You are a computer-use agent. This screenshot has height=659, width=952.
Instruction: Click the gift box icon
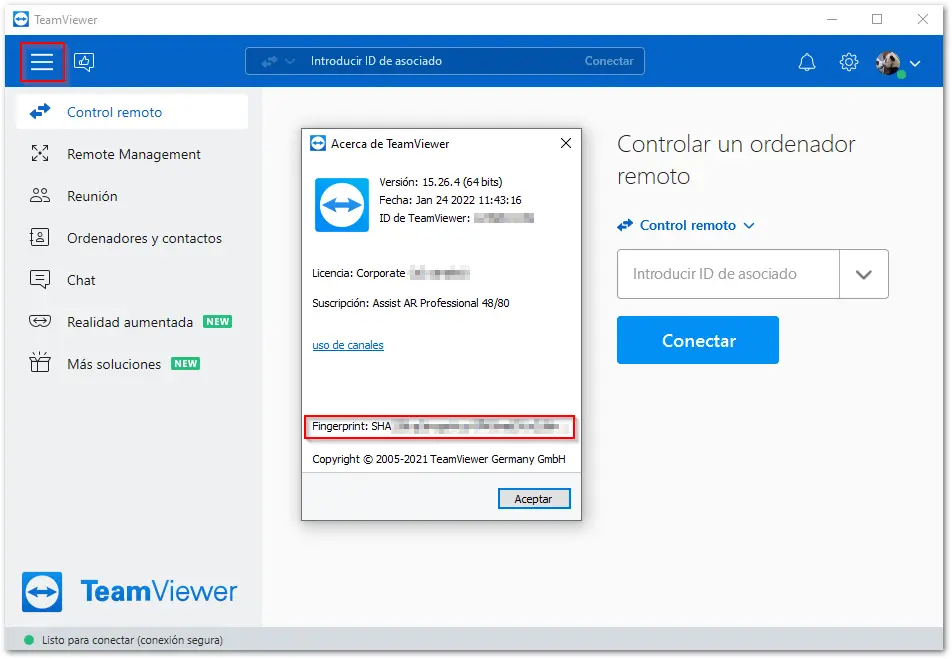pos(40,362)
